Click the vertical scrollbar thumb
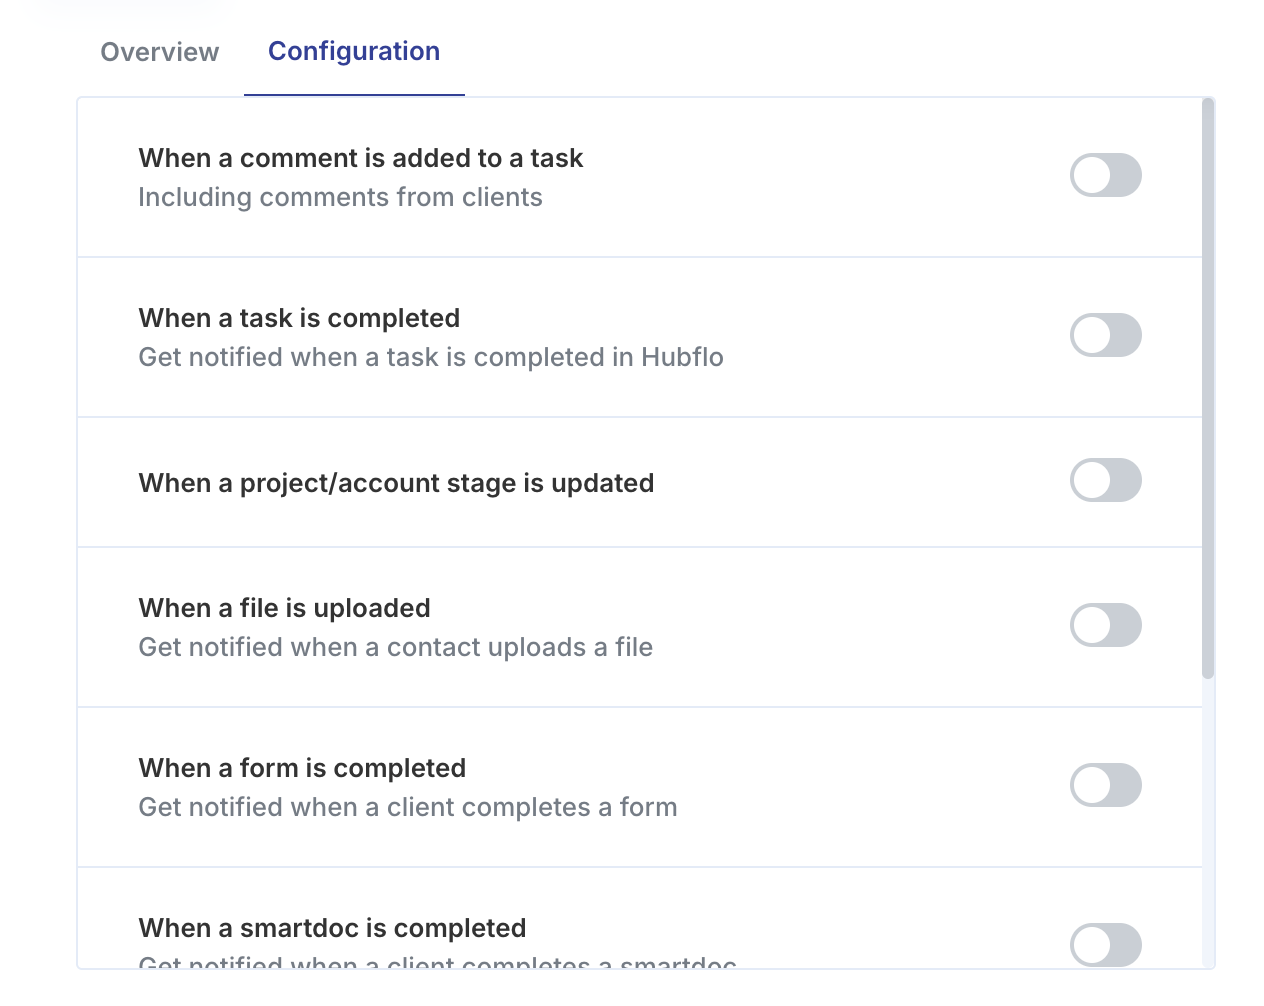Screen dimensions: 1264x1006 click(1208, 388)
